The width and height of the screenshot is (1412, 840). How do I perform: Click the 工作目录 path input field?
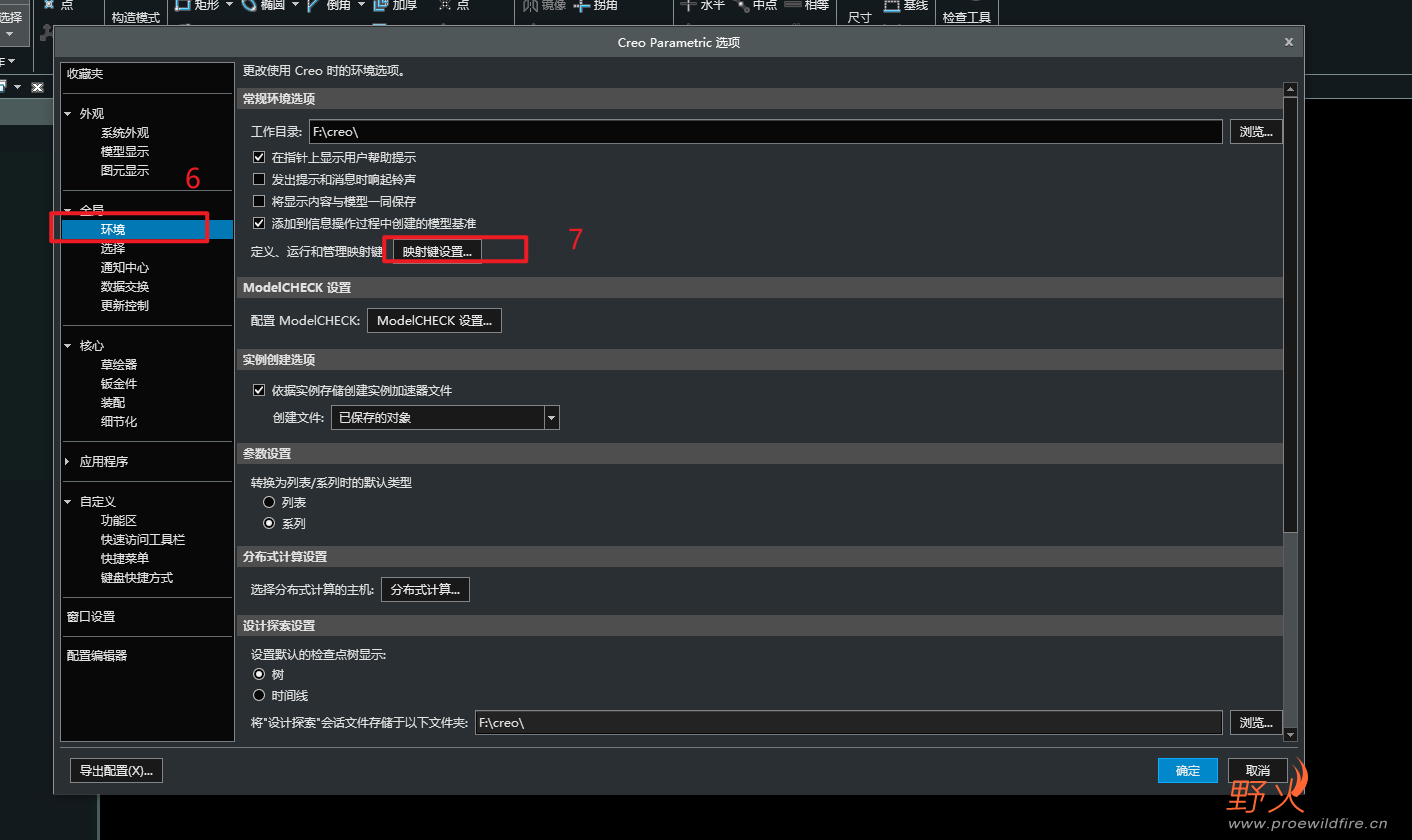coord(766,132)
